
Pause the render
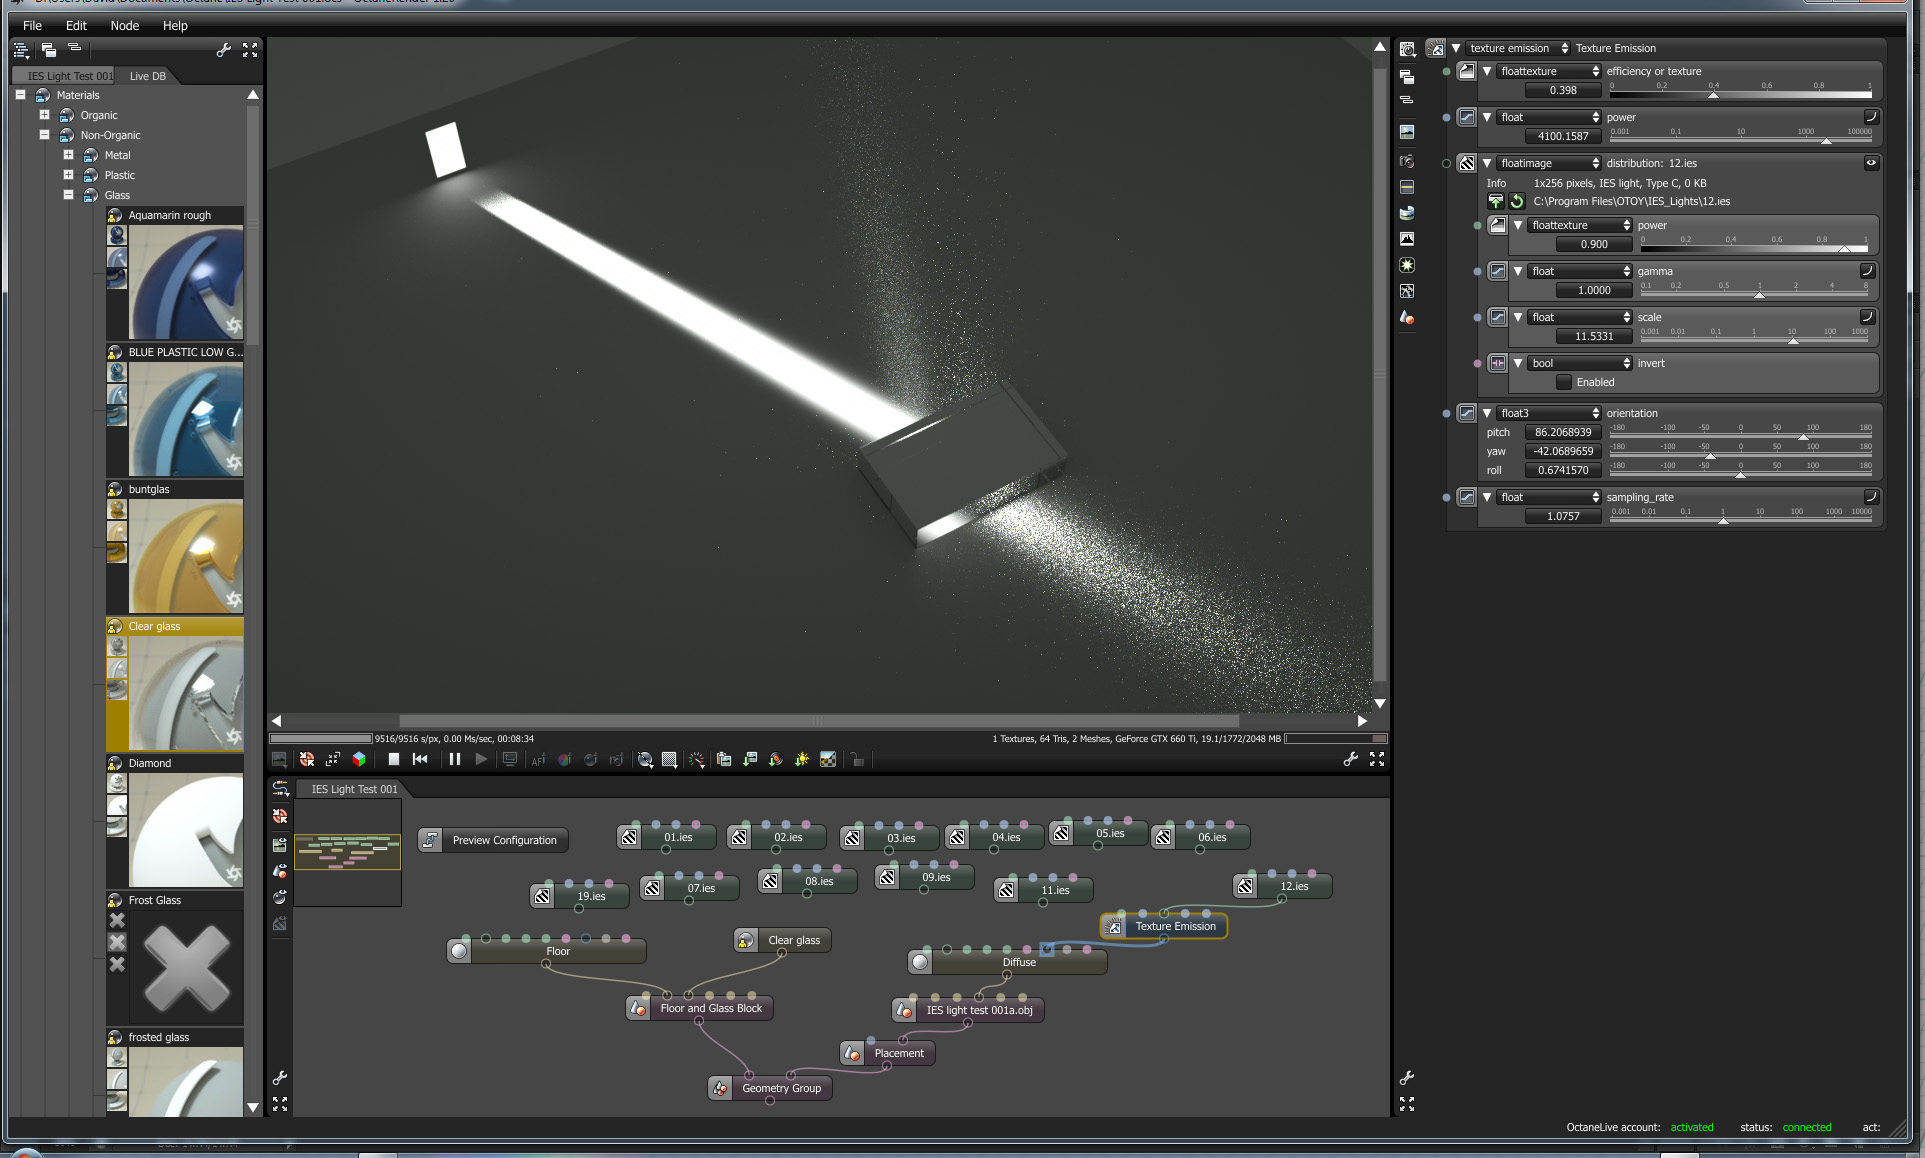point(455,760)
